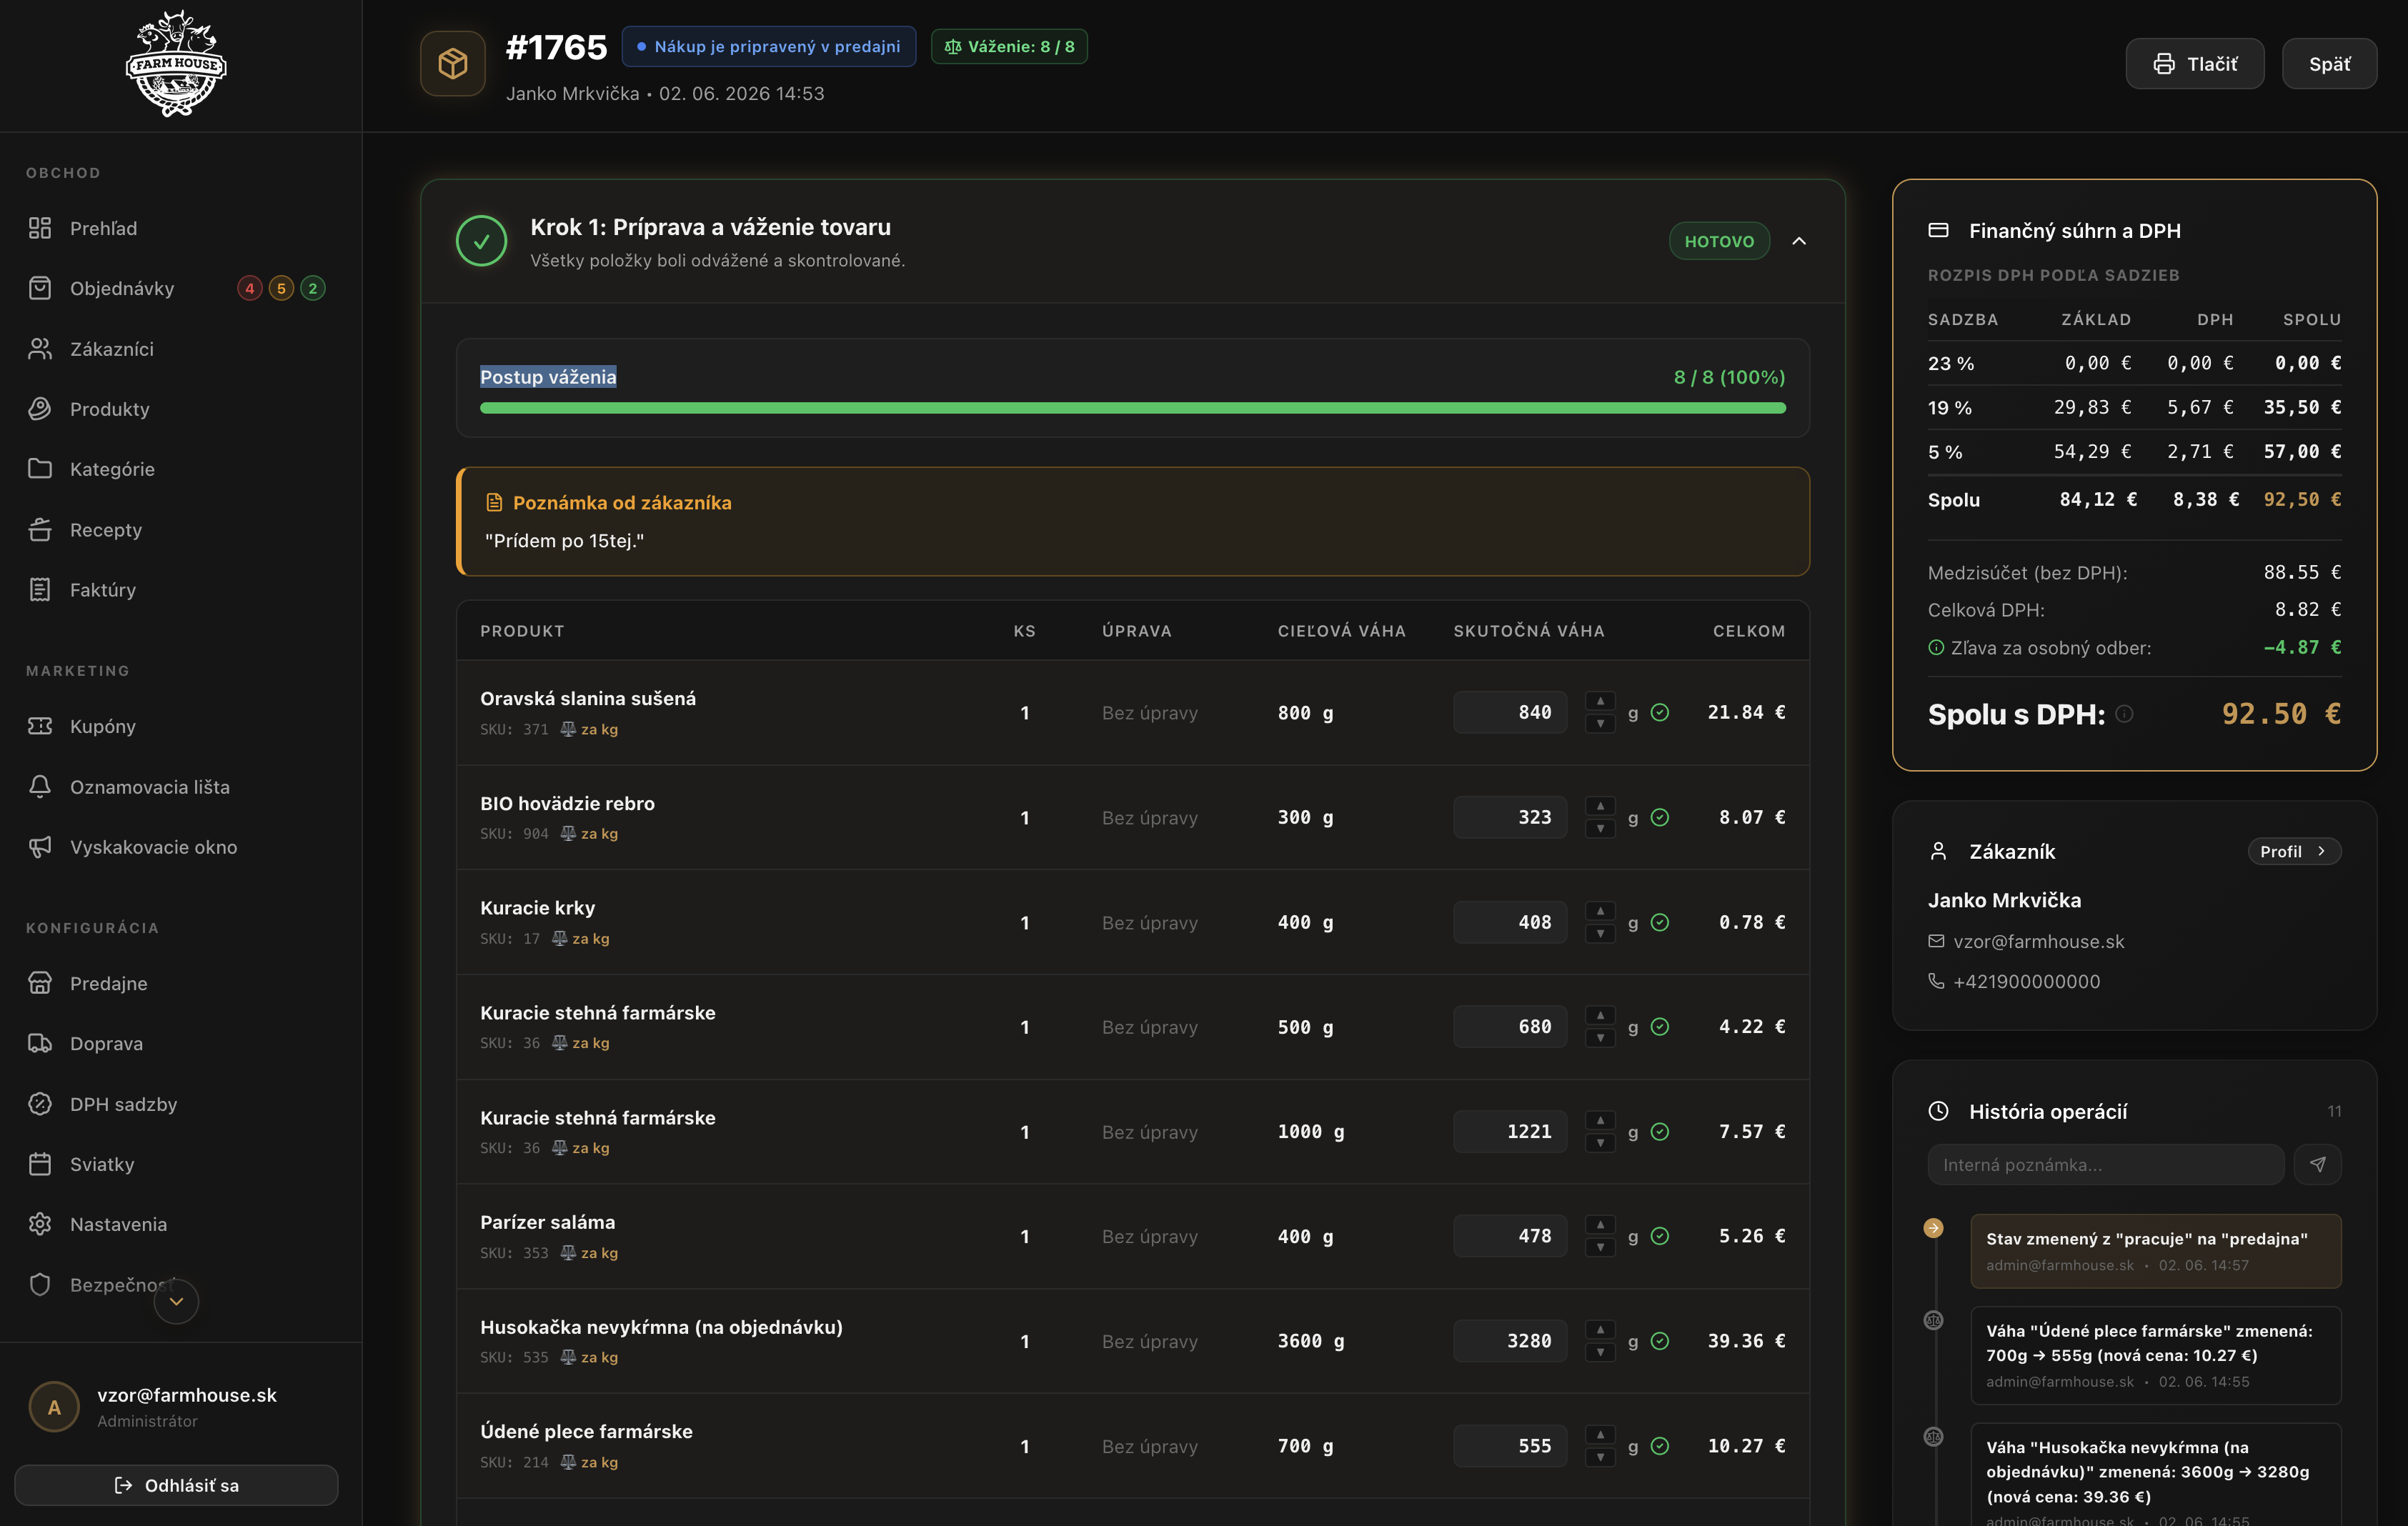The height and width of the screenshot is (1526, 2408).
Task: Decrease weight for Oravská slanina sušená
Action: pos(1600,724)
